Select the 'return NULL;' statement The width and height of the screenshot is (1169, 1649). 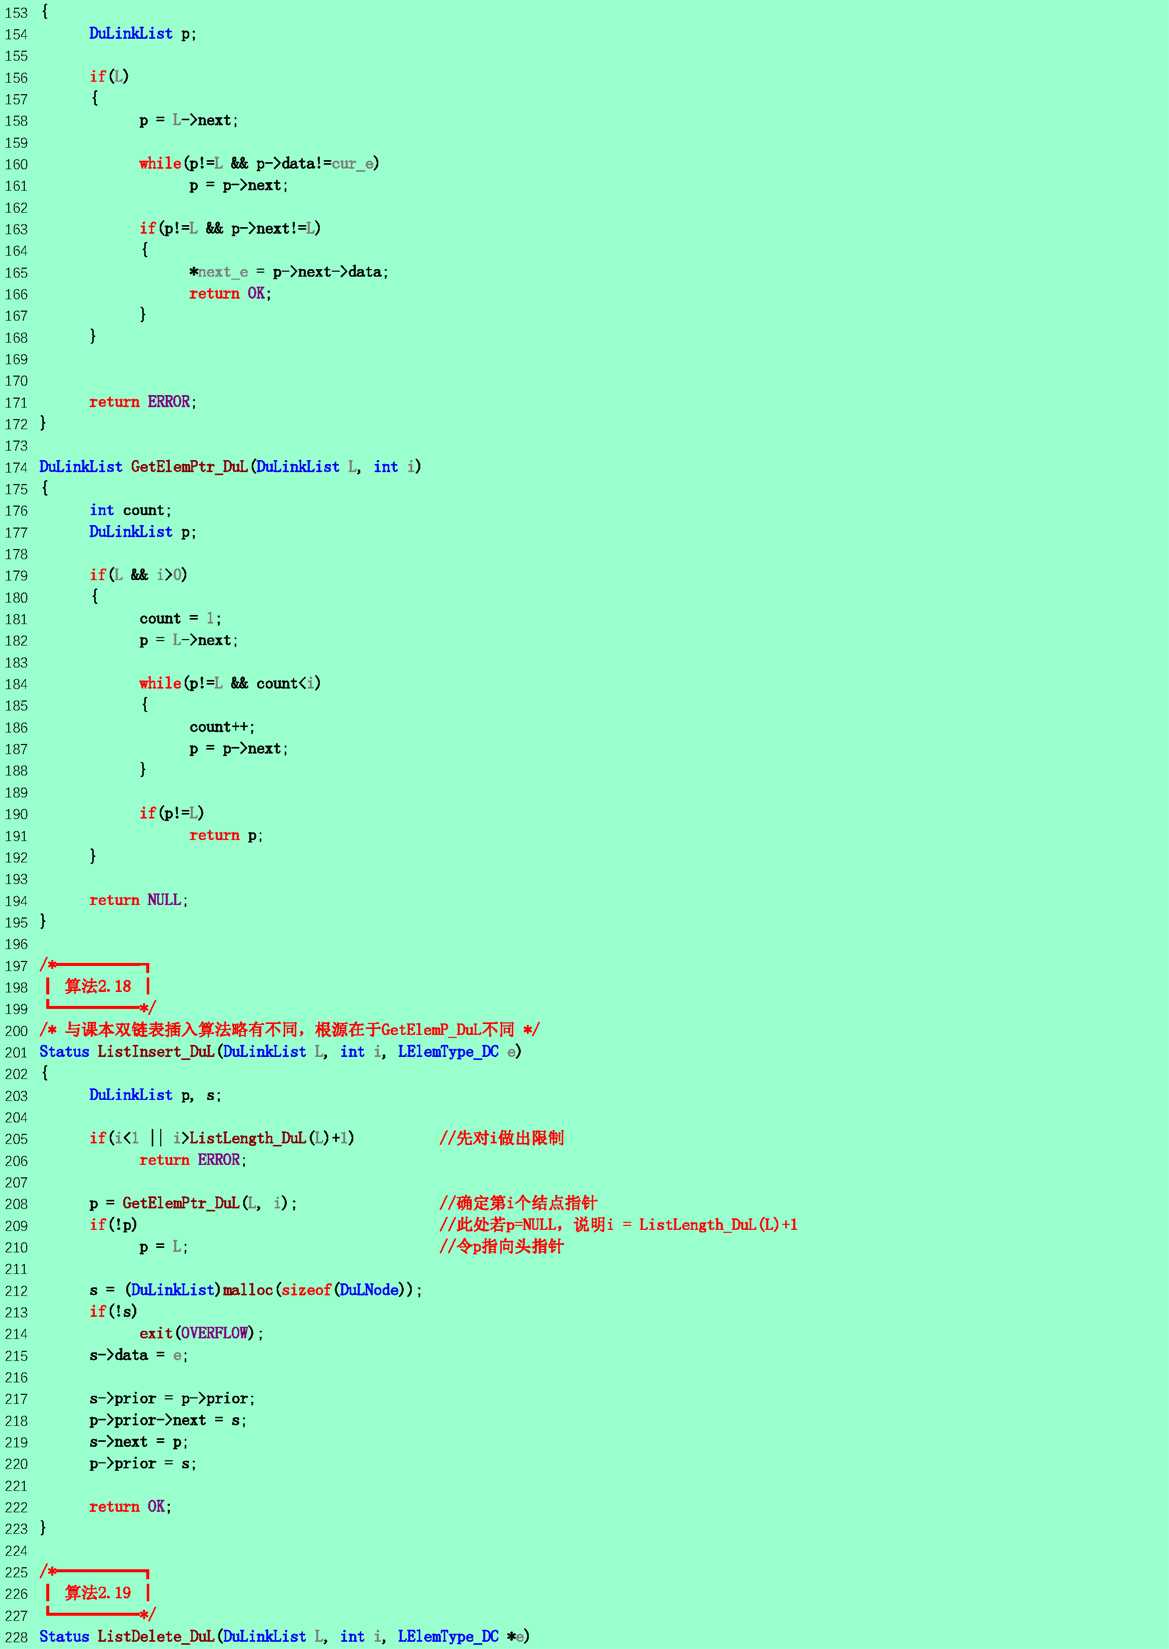139,900
